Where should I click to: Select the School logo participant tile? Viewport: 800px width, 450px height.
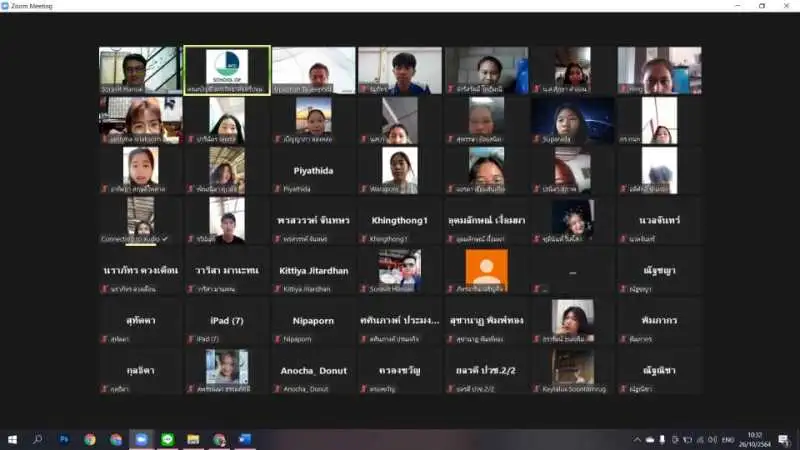pyautogui.click(x=227, y=69)
